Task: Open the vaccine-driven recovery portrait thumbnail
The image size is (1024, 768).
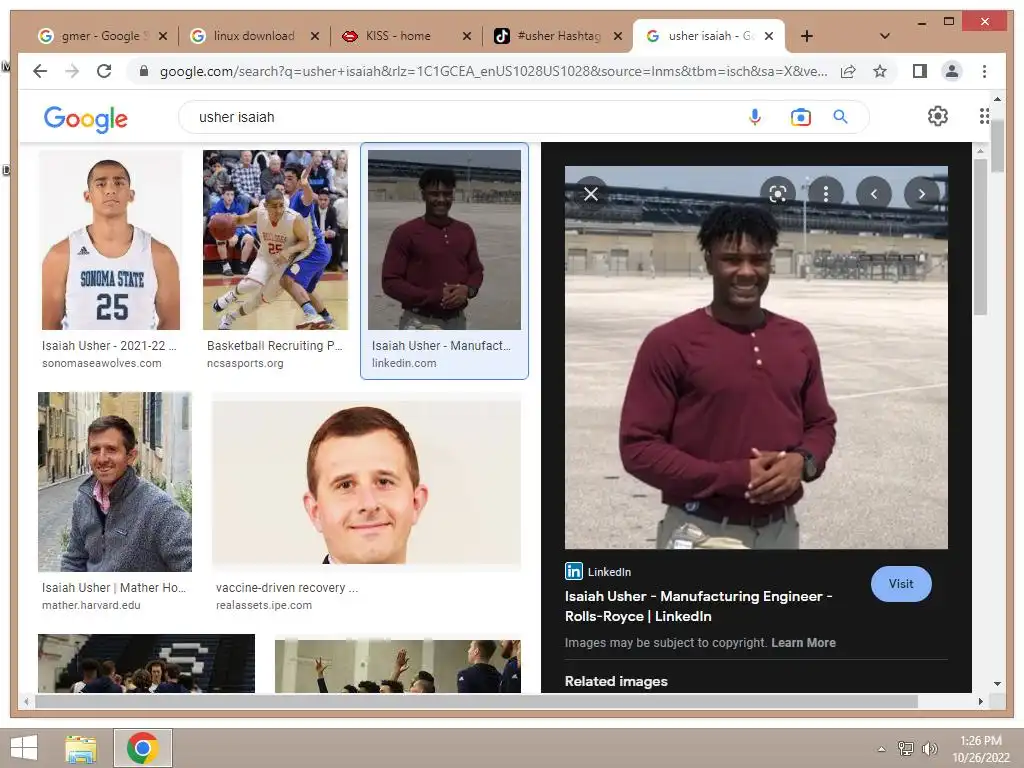Action: 366,482
